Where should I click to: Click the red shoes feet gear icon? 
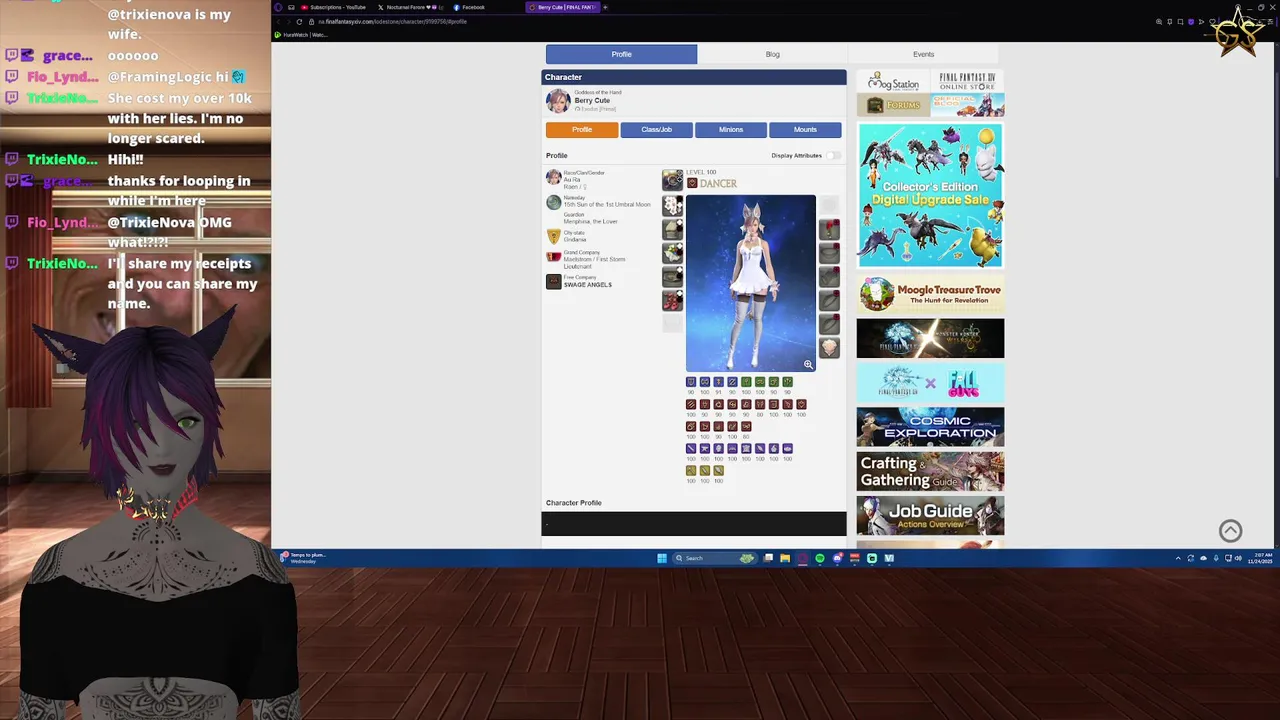672,300
